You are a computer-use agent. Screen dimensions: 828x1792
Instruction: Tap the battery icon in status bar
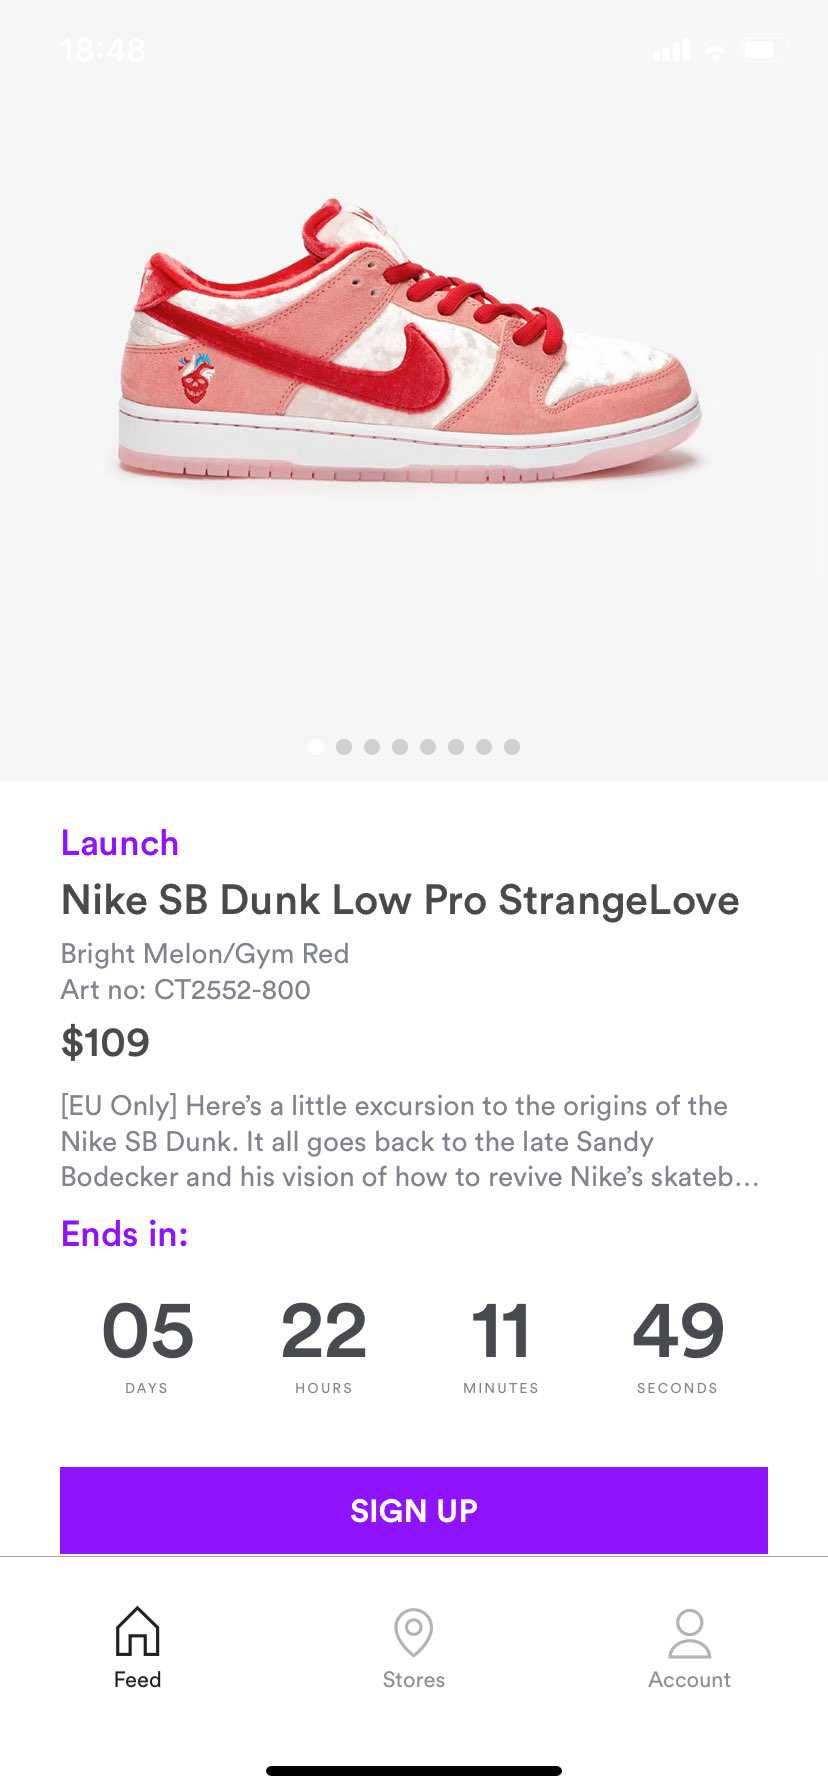tap(763, 49)
